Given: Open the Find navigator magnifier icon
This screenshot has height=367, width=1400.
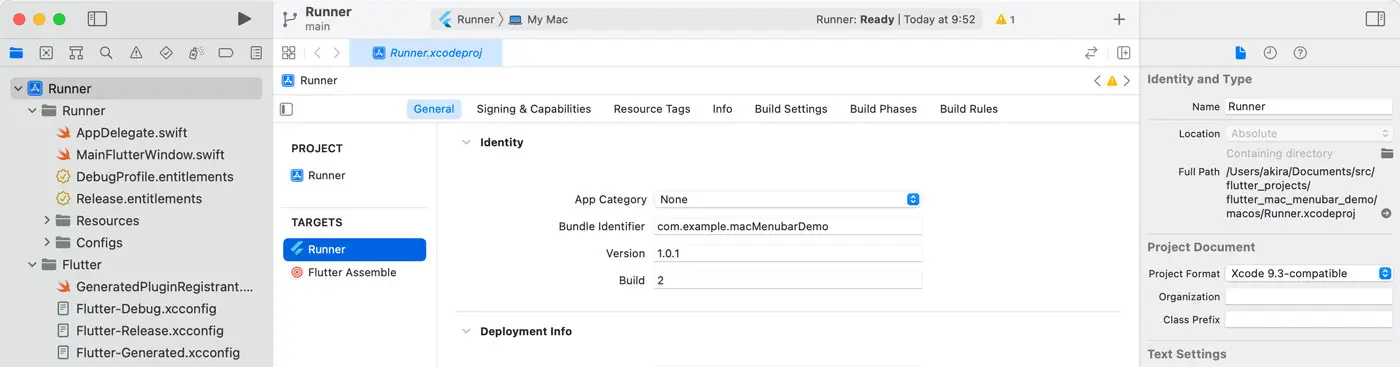Looking at the screenshot, I should tap(106, 53).
